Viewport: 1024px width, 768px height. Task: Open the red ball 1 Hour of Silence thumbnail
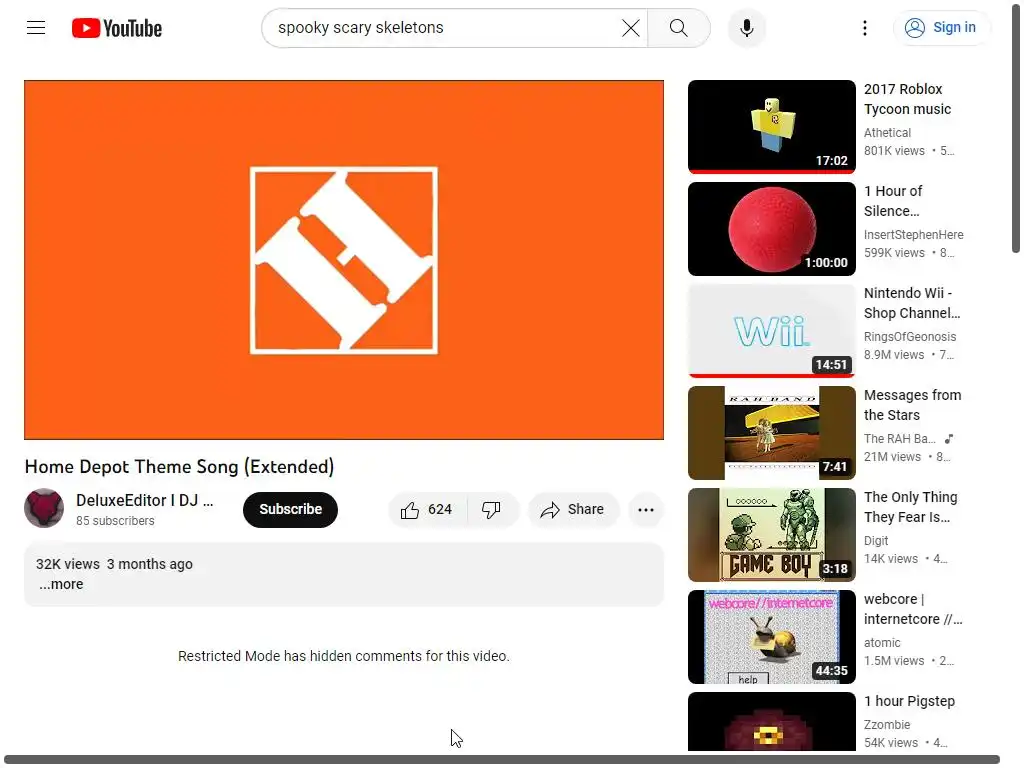pos(771,229)
